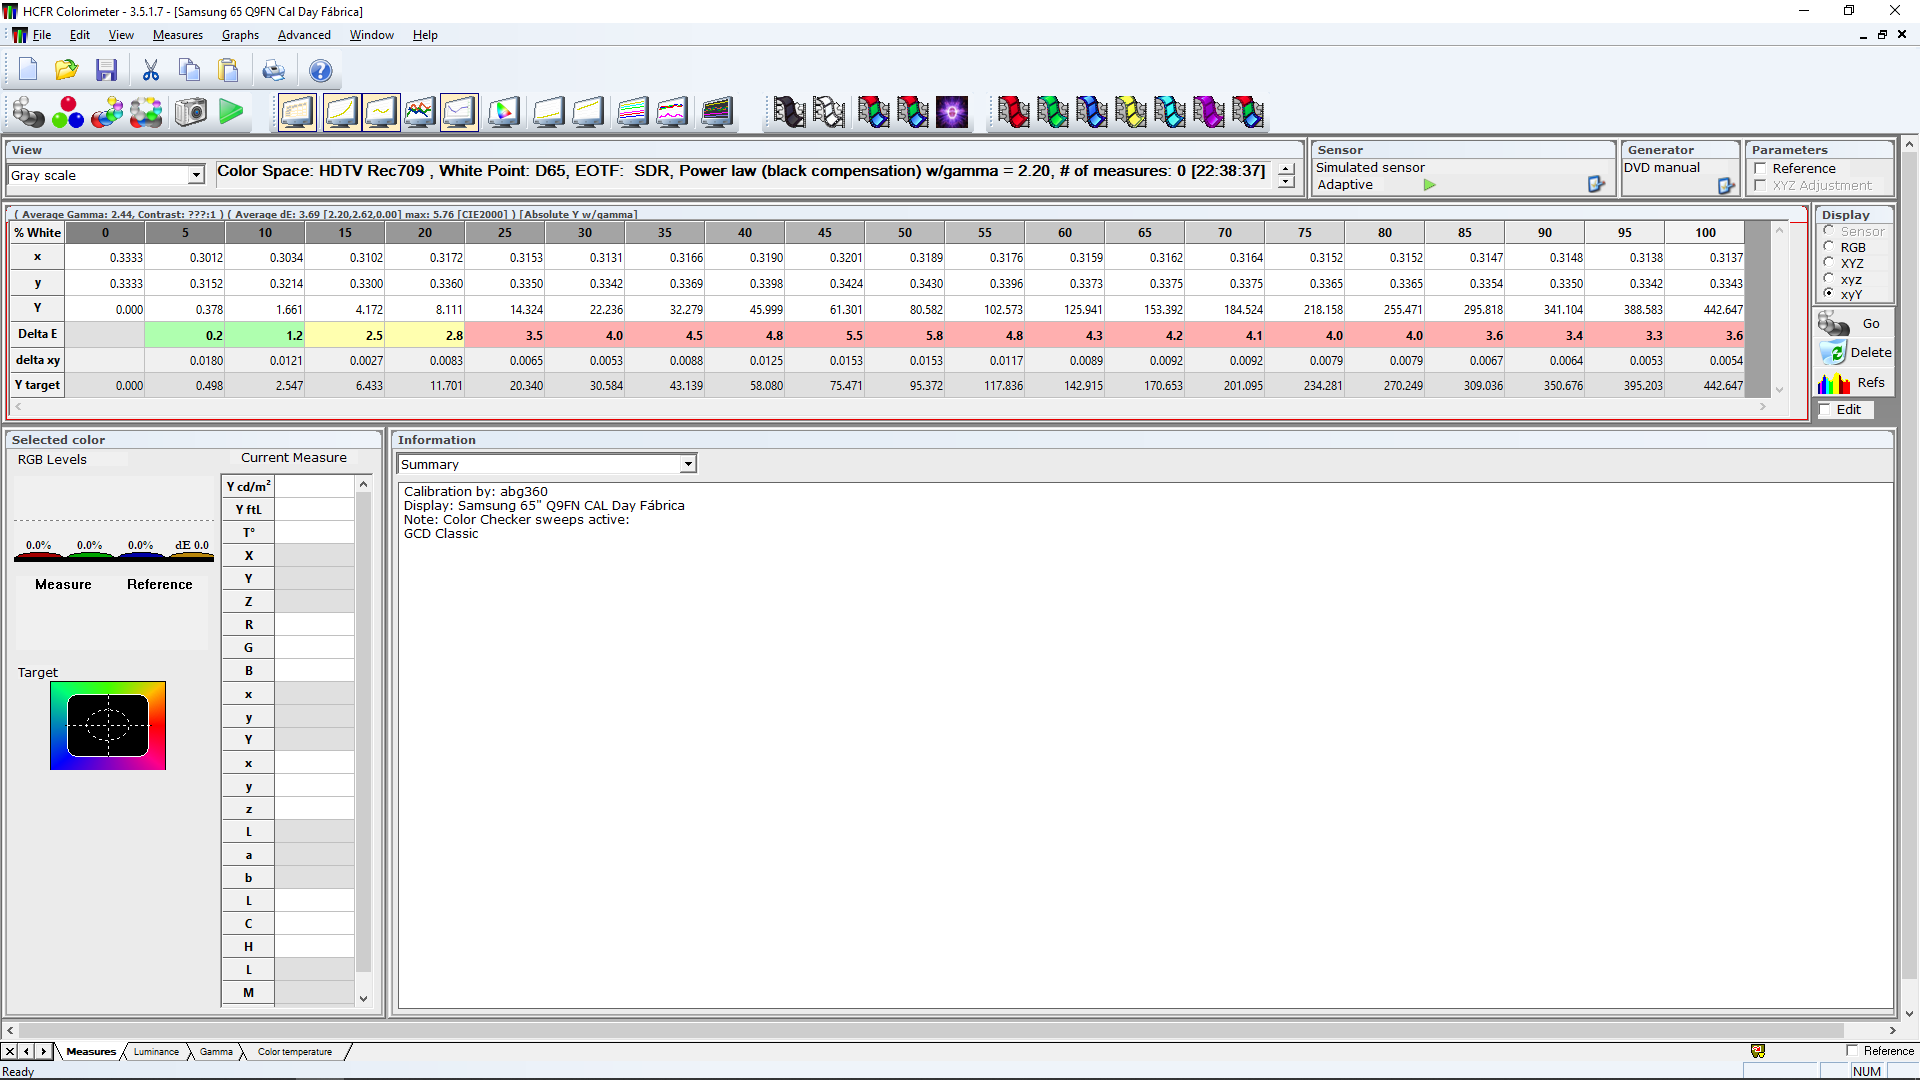Open the purple burst pattern icon

952,112
